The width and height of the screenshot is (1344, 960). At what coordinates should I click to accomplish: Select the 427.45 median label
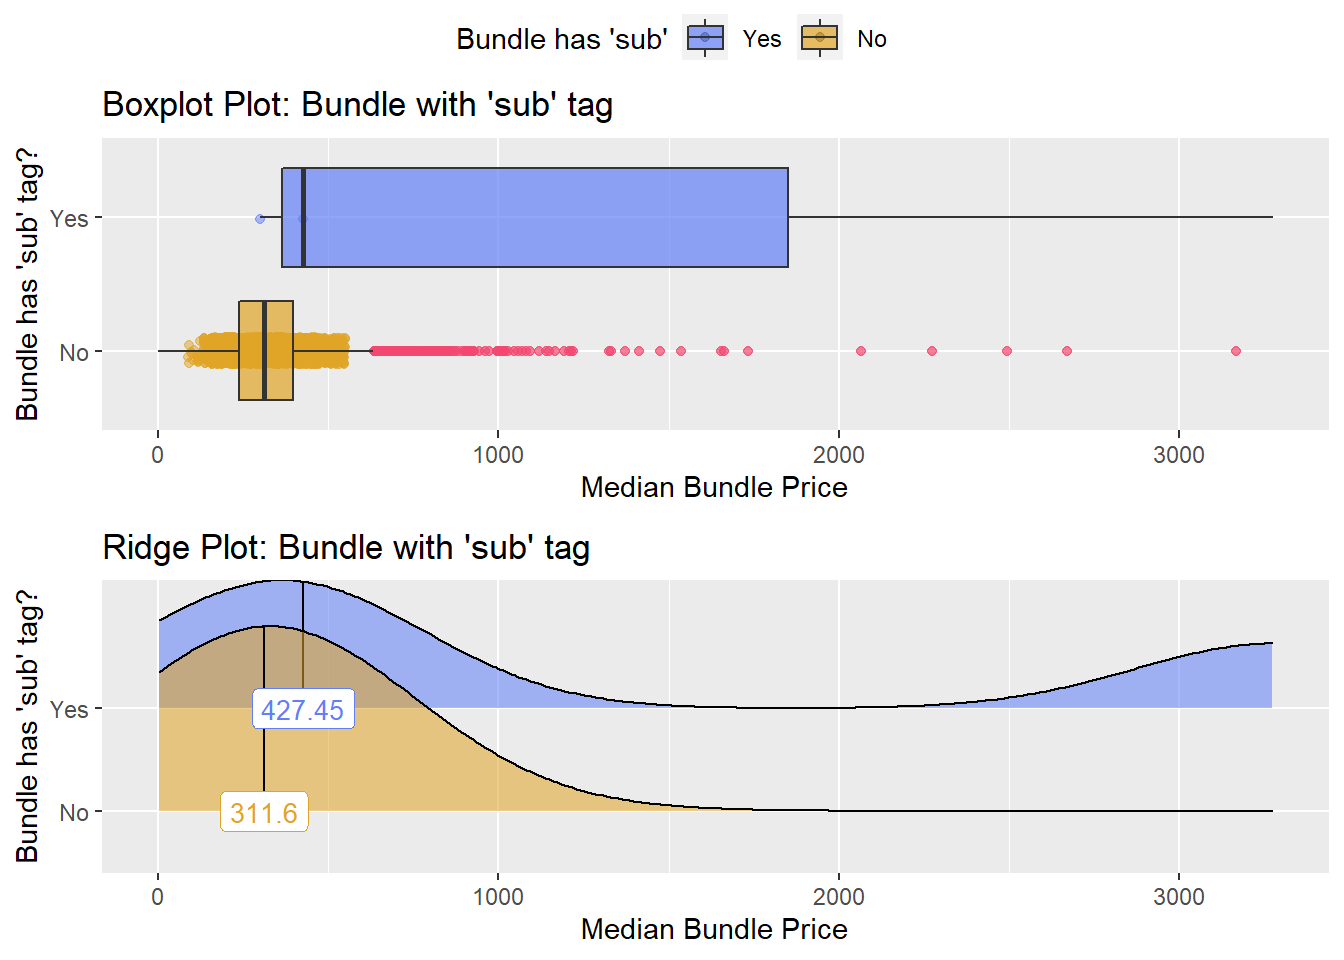[x=303, y=710]
